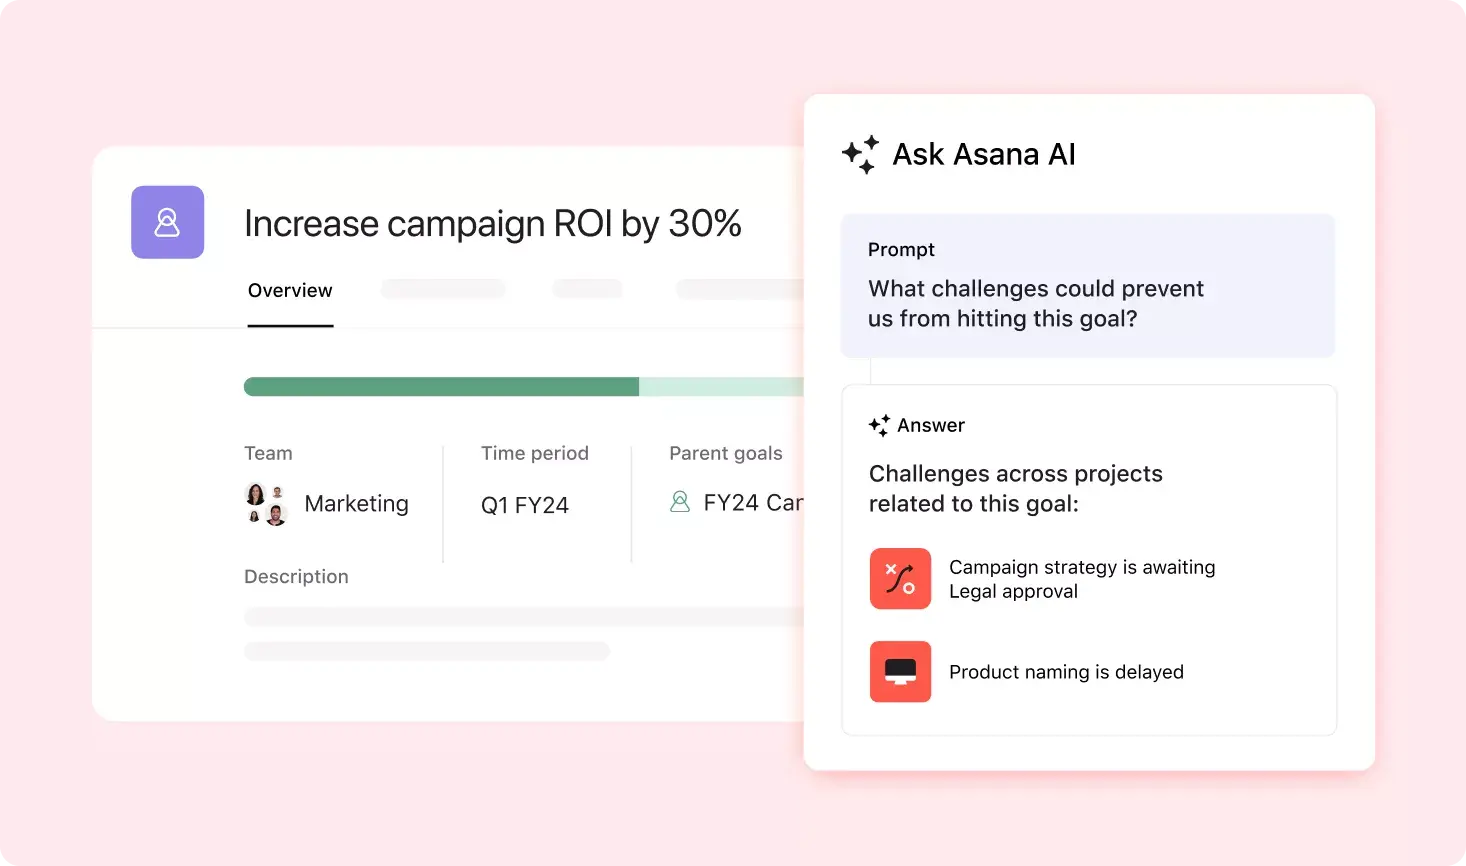Click the purple goal avatar icon
This screenshot has width=1466, height=866.
tap(167, 222)
